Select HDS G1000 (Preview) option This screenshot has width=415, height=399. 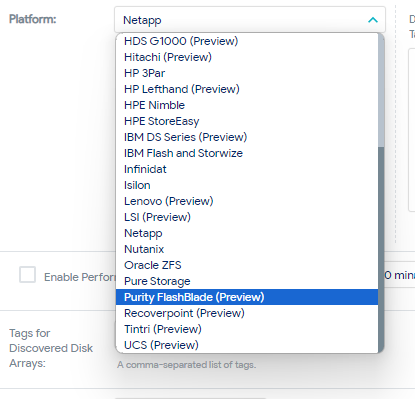[247, 41]
